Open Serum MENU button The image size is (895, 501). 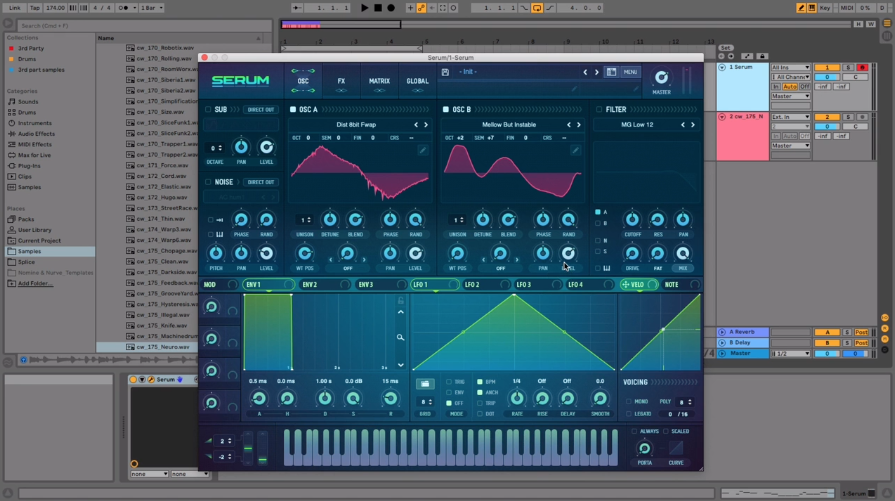click(630, 72)
